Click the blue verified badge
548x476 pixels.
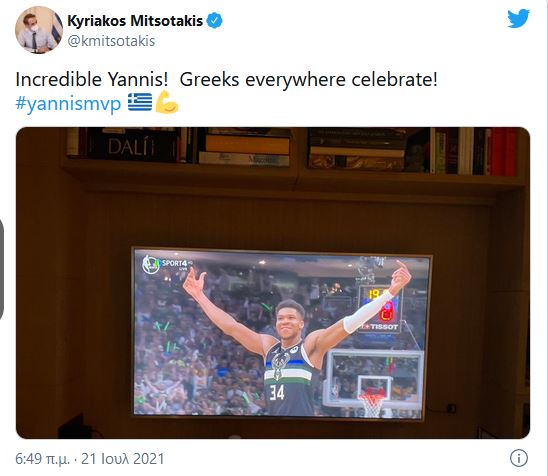pos(214,21)
